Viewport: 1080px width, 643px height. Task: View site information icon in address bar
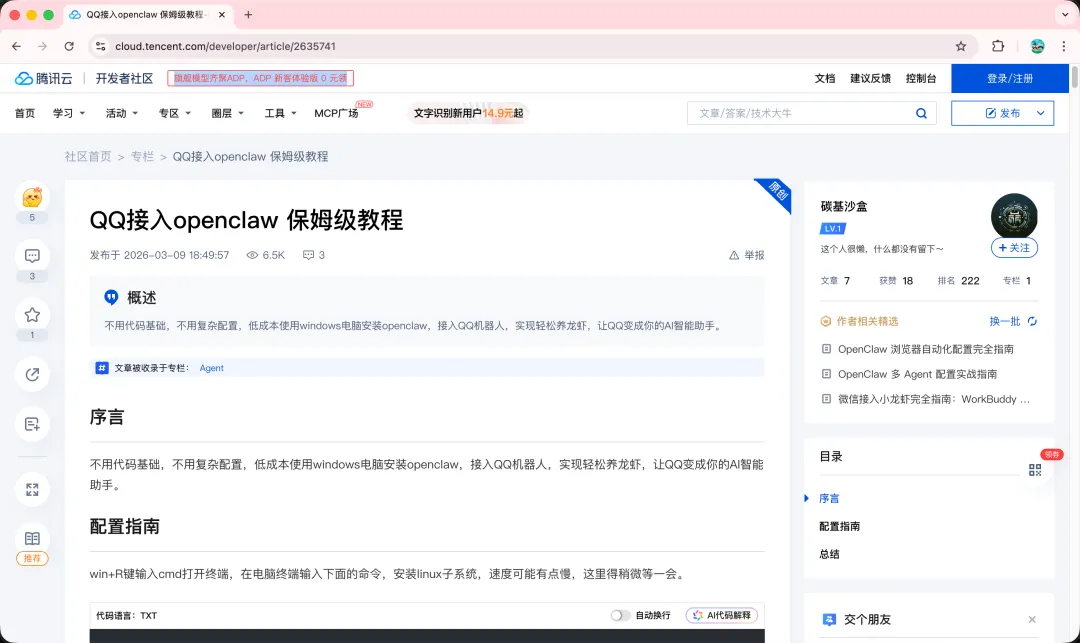pyautogui.click(x=101, y=46)
